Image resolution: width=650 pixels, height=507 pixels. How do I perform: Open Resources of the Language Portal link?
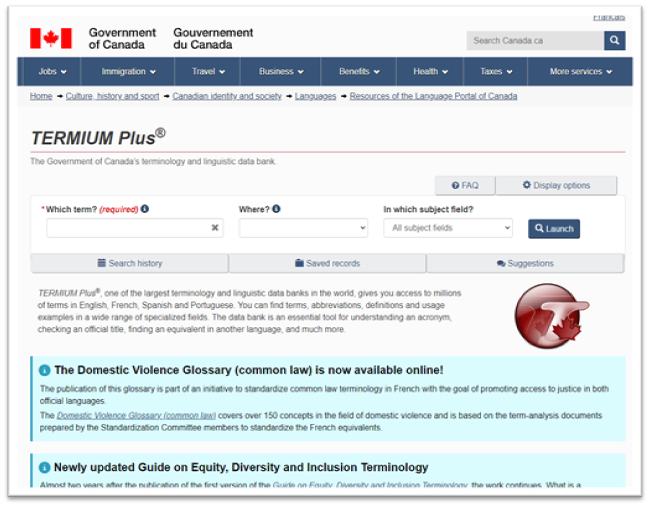coord(433,96)
